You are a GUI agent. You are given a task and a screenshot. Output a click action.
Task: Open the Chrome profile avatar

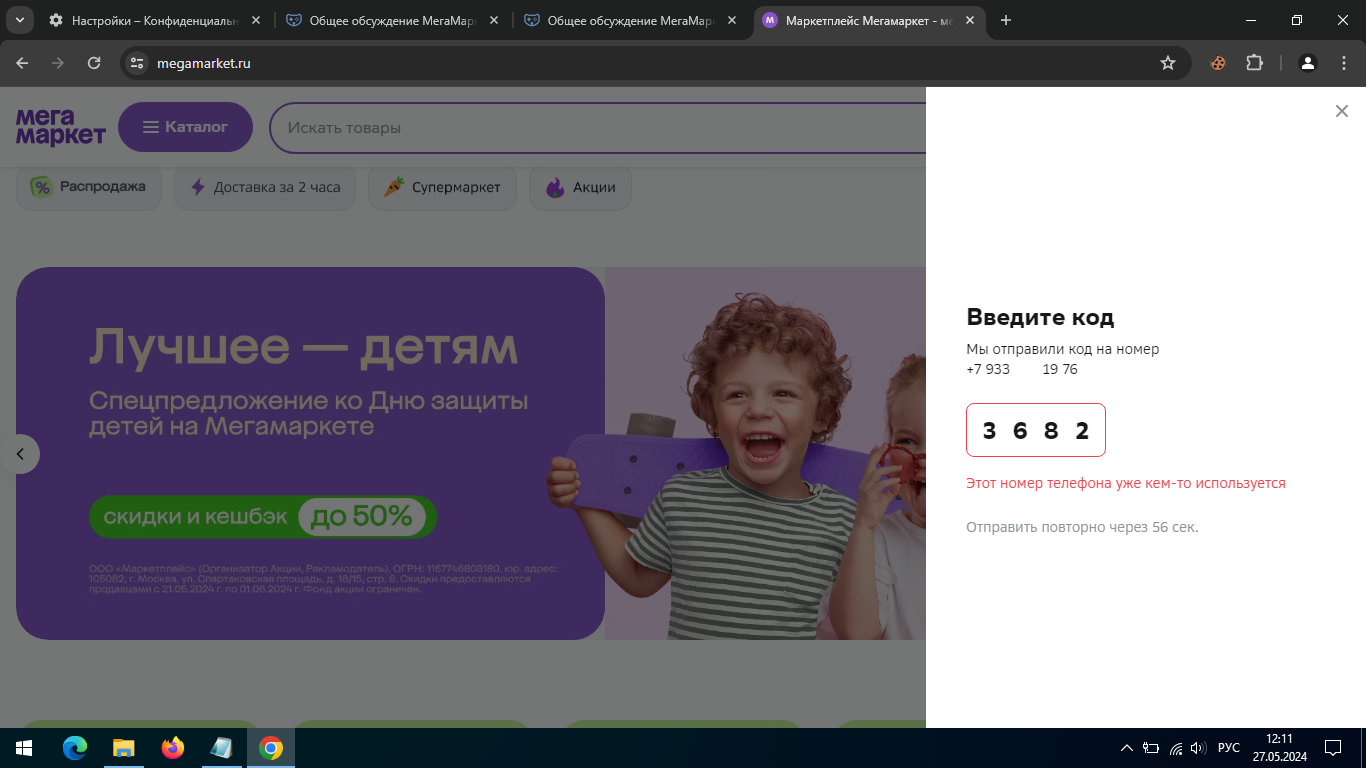1307,63
